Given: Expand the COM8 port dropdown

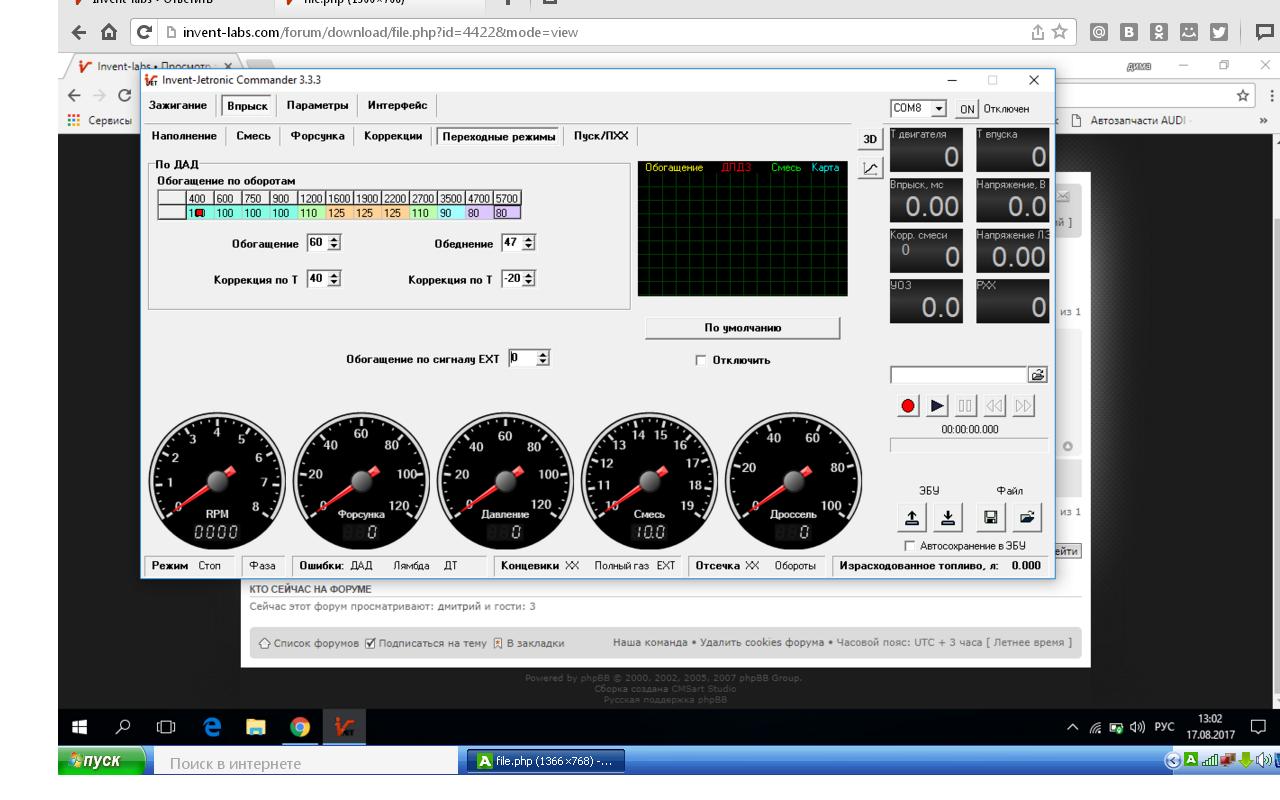Looking at the screenshot, I should (939, 108).
